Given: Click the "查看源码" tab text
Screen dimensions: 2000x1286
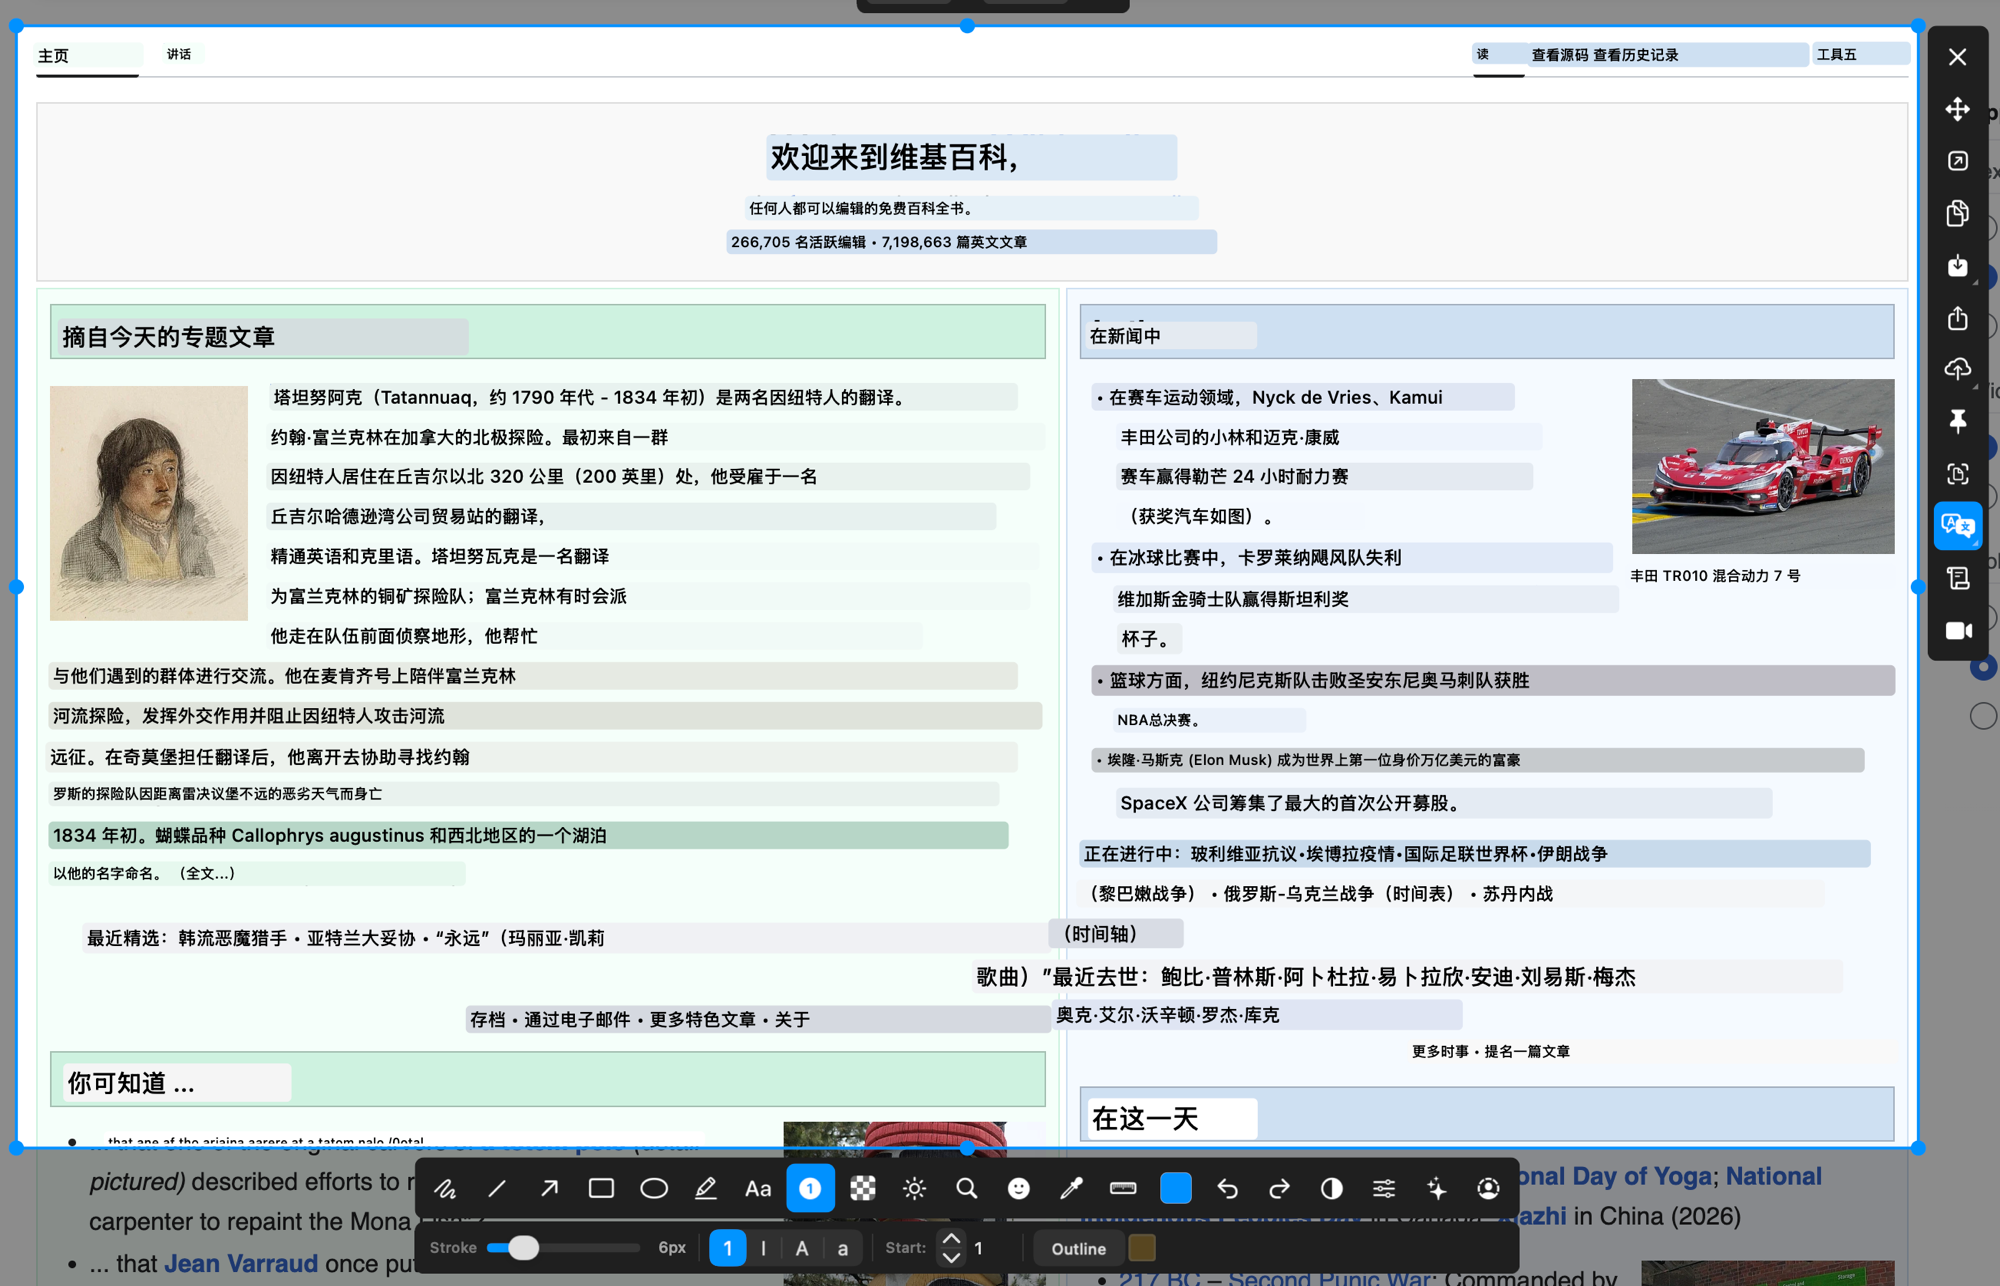Looking at the screenshot, I should pos(1560,55).
